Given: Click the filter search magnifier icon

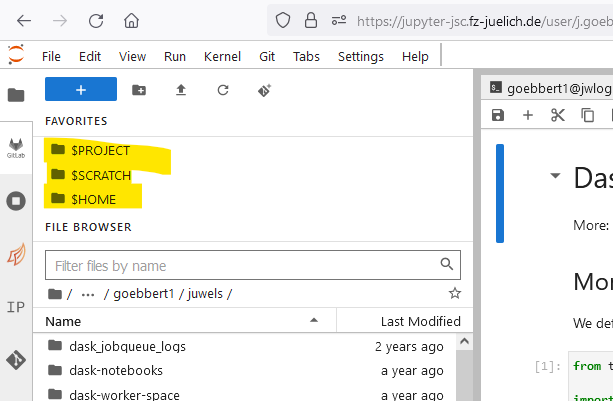Looking at the screenshot, I should (x=446, y=264).
